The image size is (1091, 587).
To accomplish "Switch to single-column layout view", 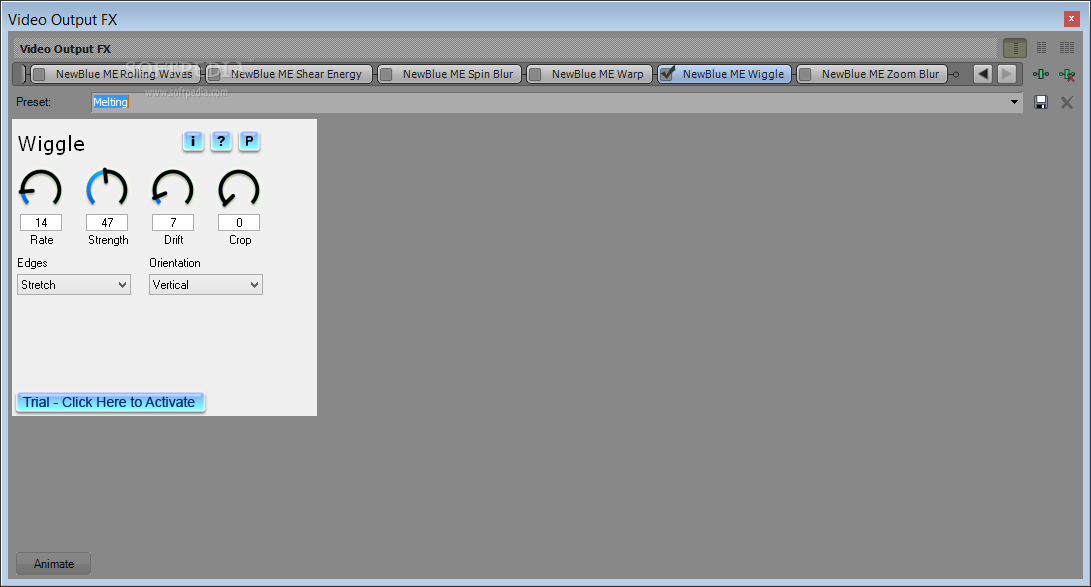I will click(x=1014, y=48).
